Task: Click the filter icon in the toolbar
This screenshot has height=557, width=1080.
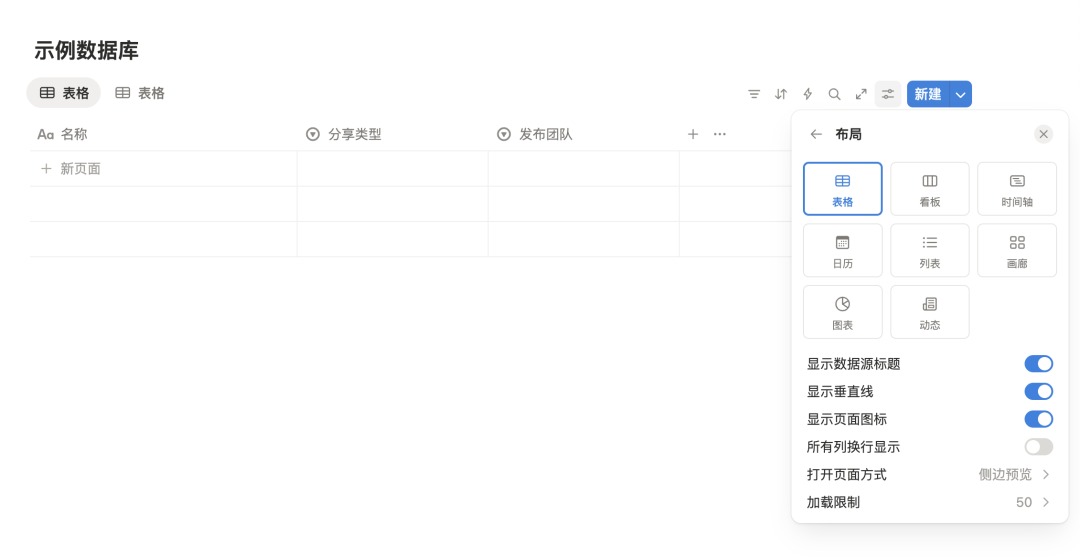Action: point(754,94)
